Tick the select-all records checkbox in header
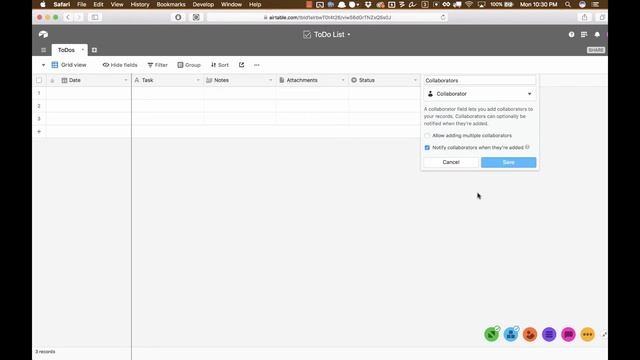Image resolution: width=640 pixels, height=360 pixels. 39,80
